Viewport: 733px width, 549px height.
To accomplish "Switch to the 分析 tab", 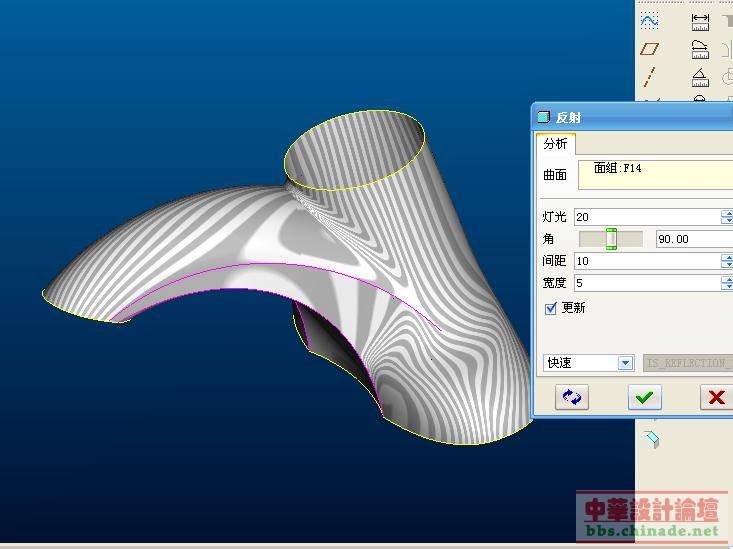I will coord(555,144).
